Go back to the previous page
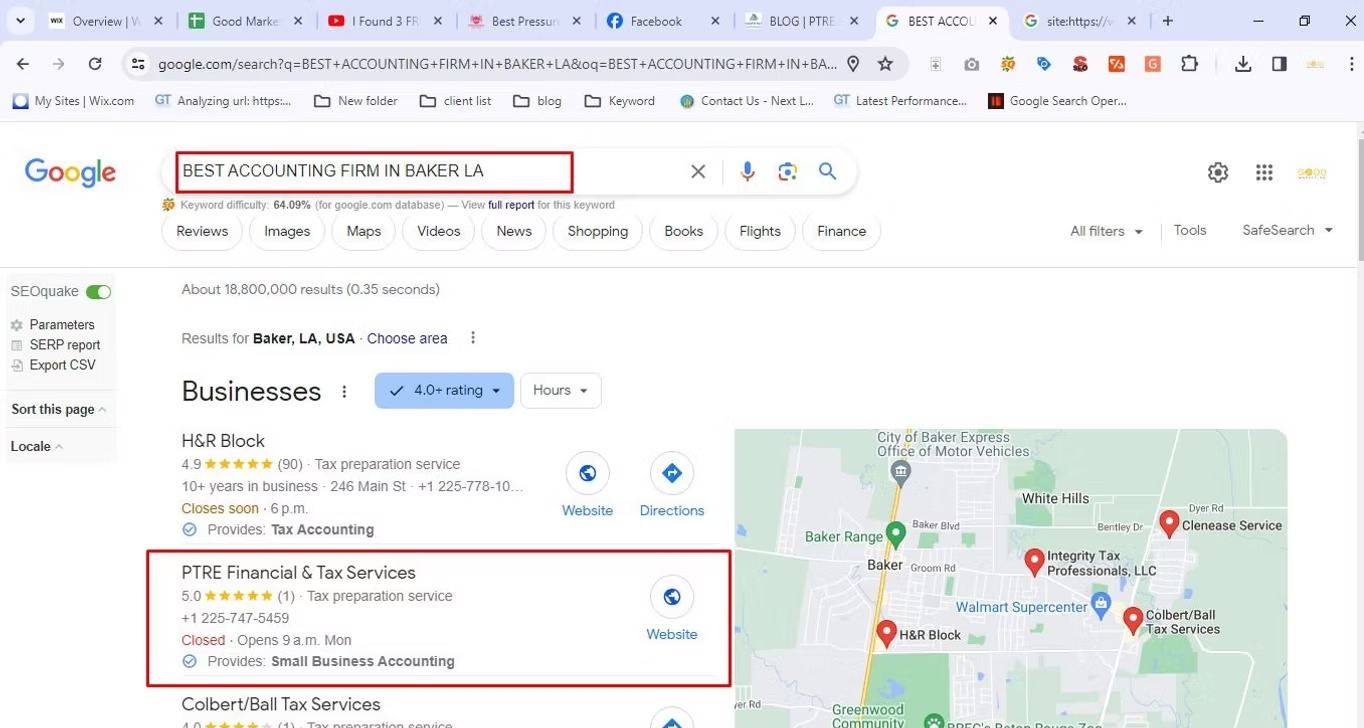Viewport: 1364px width, 728px height. [x=23, y=64]
